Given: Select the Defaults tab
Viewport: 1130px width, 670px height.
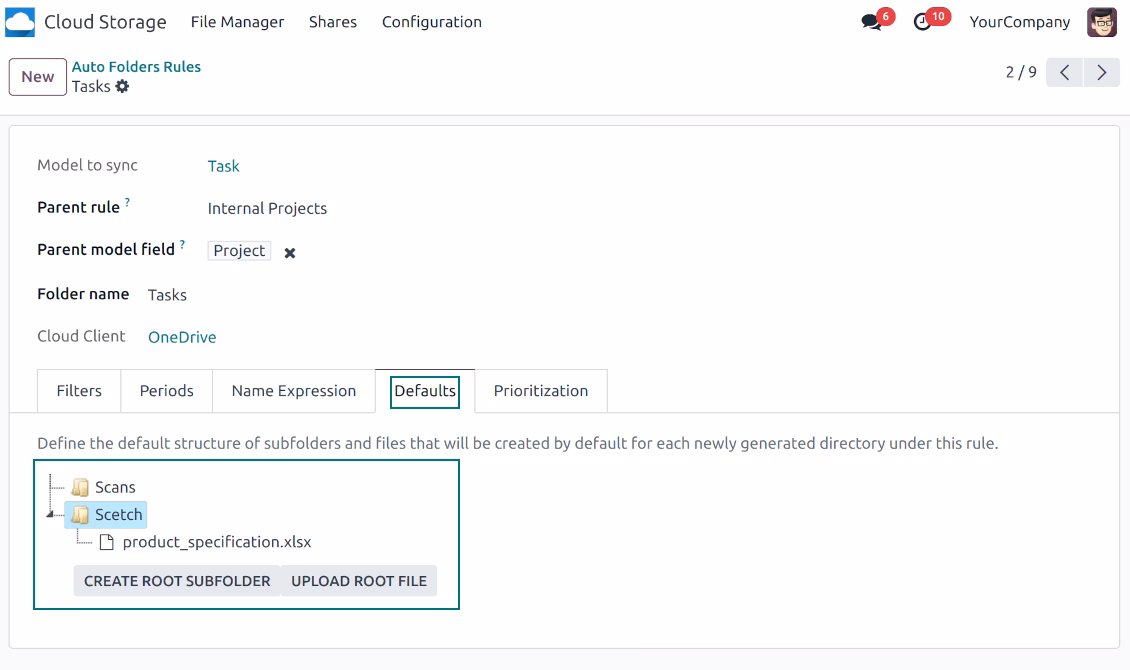Looking at the screenshot, I should tap(425, 390).
